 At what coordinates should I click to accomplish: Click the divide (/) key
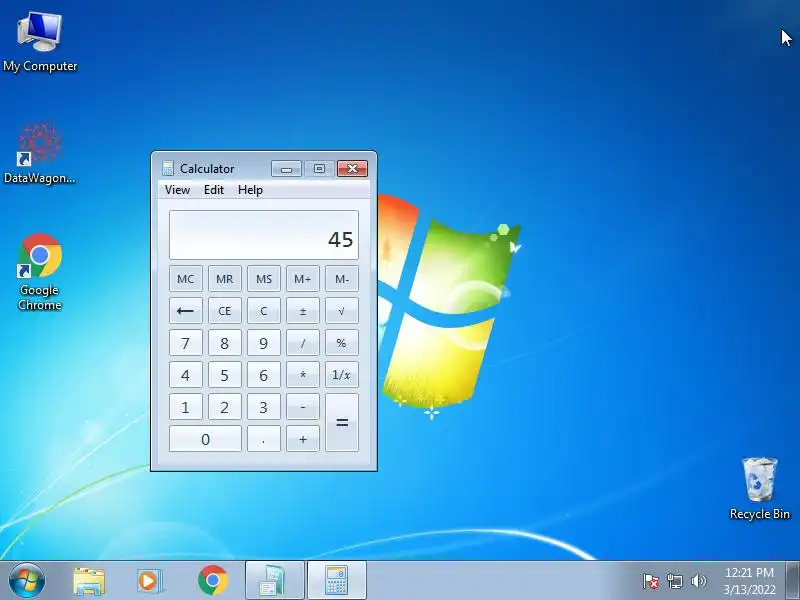pyautogui.click(x=303, y=343)
